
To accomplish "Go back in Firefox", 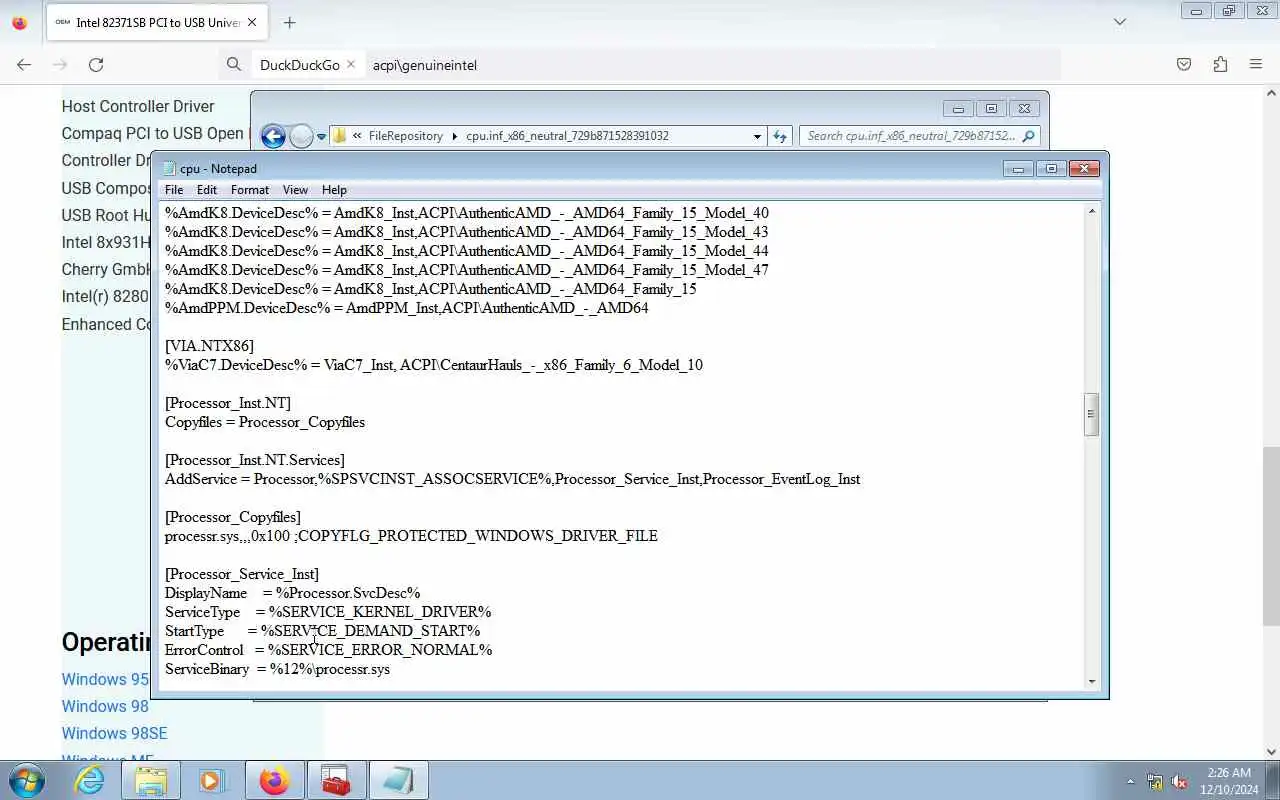I will (24, 64).
